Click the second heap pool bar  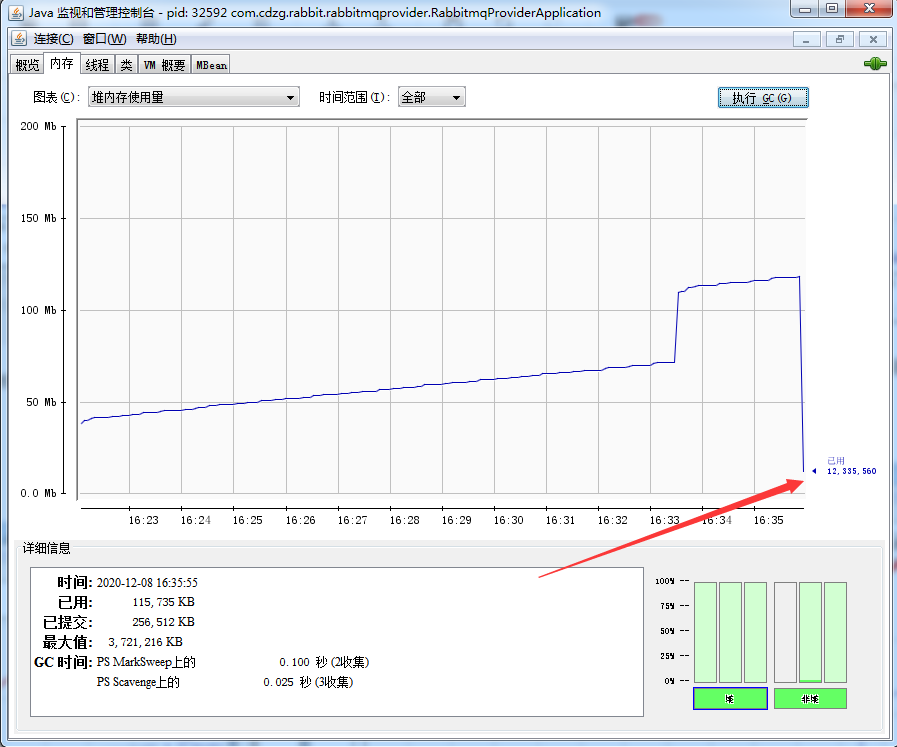(731, 632)
